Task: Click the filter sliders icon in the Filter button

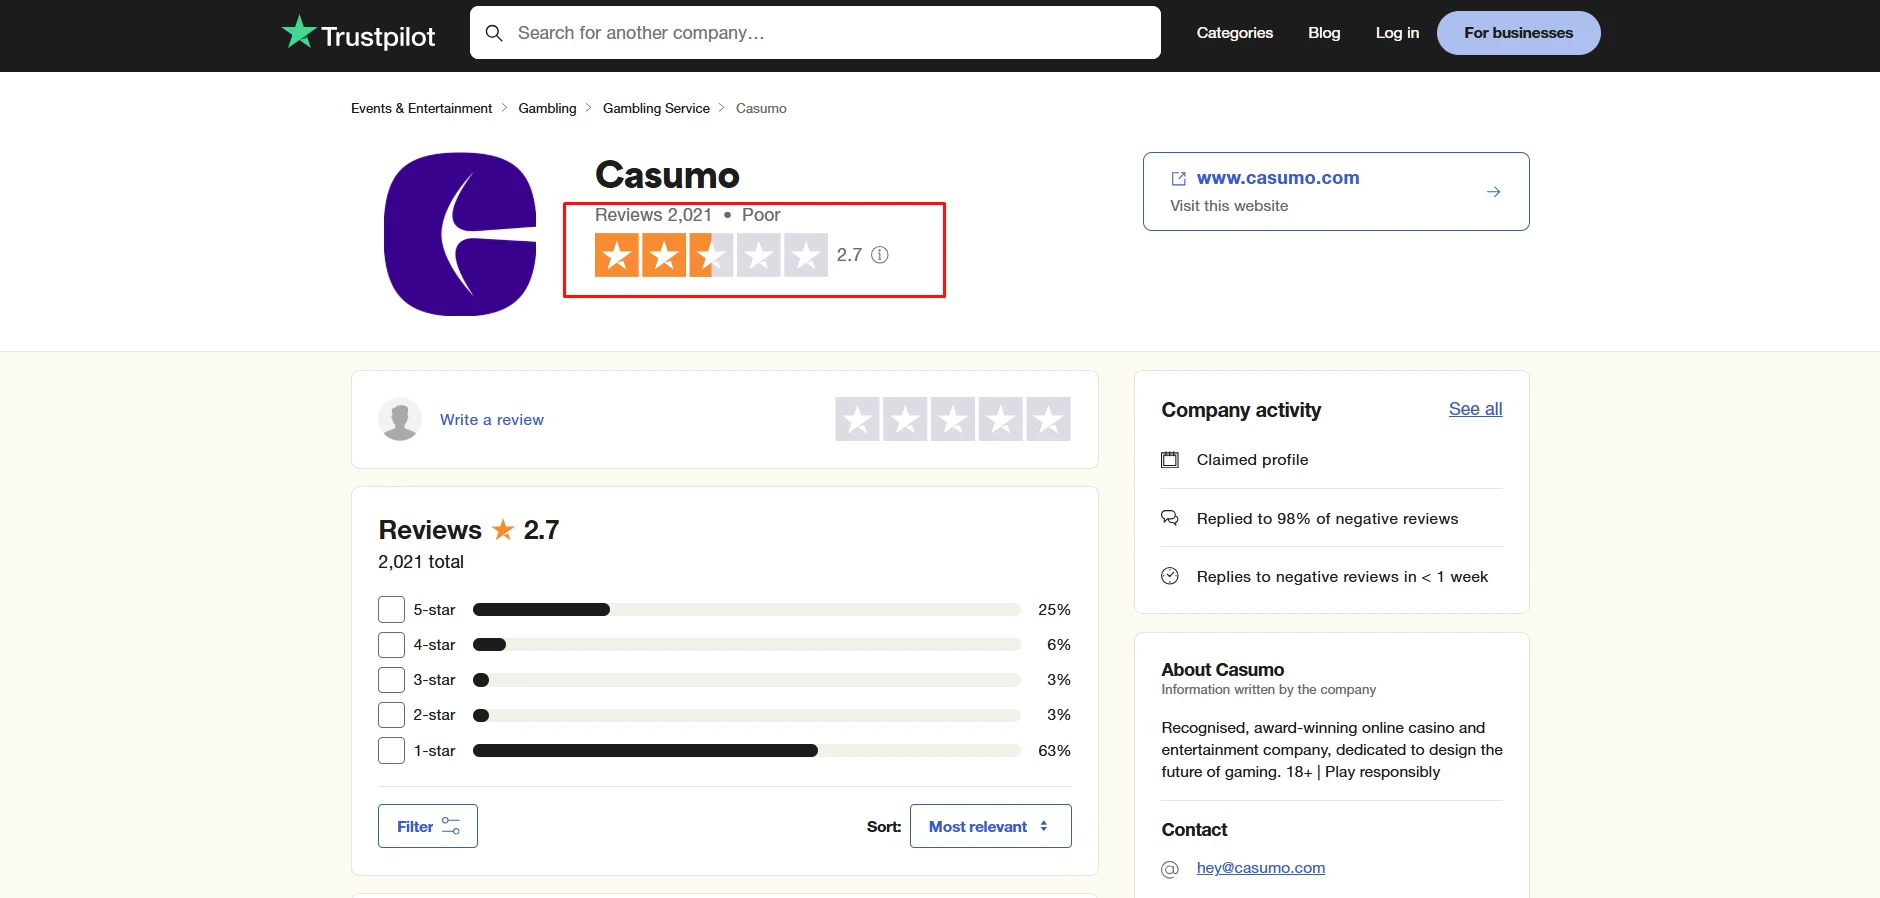Action: click(451, 826)
